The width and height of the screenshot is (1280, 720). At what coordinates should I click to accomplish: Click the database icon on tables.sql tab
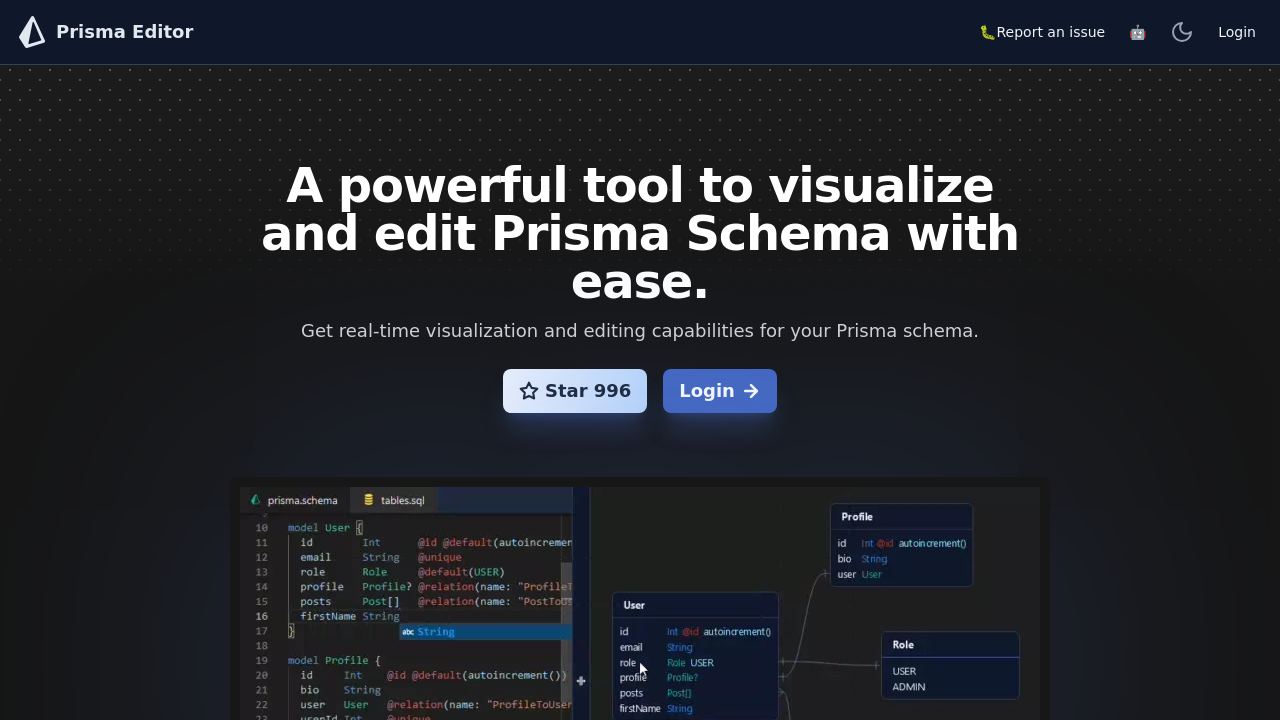point(368,500)
